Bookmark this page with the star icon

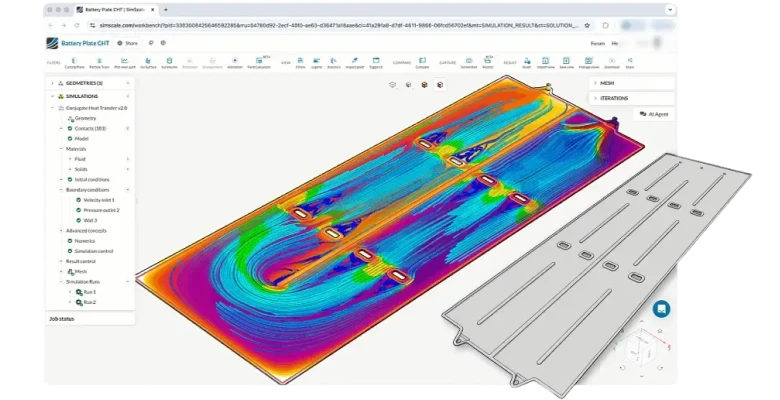[x=587, y=25]
